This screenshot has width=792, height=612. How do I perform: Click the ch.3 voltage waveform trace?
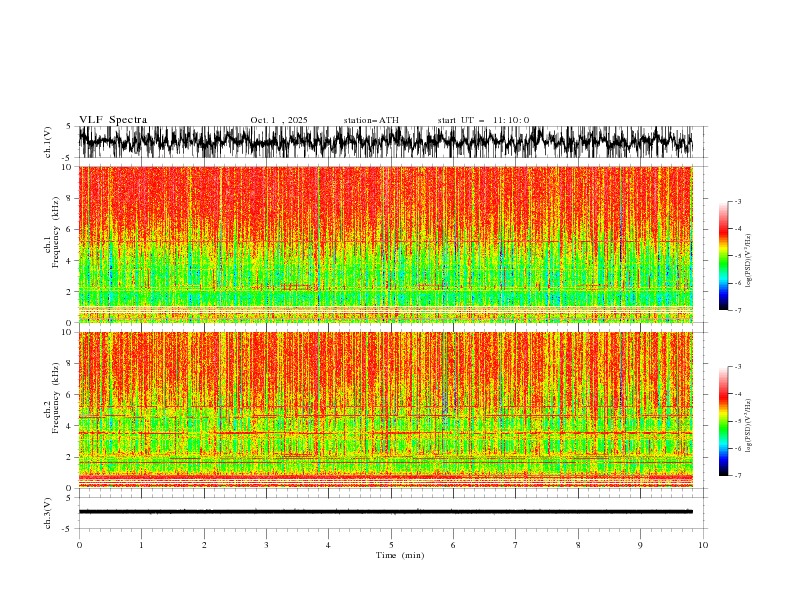pyautogui.click(x=385, y=512)
